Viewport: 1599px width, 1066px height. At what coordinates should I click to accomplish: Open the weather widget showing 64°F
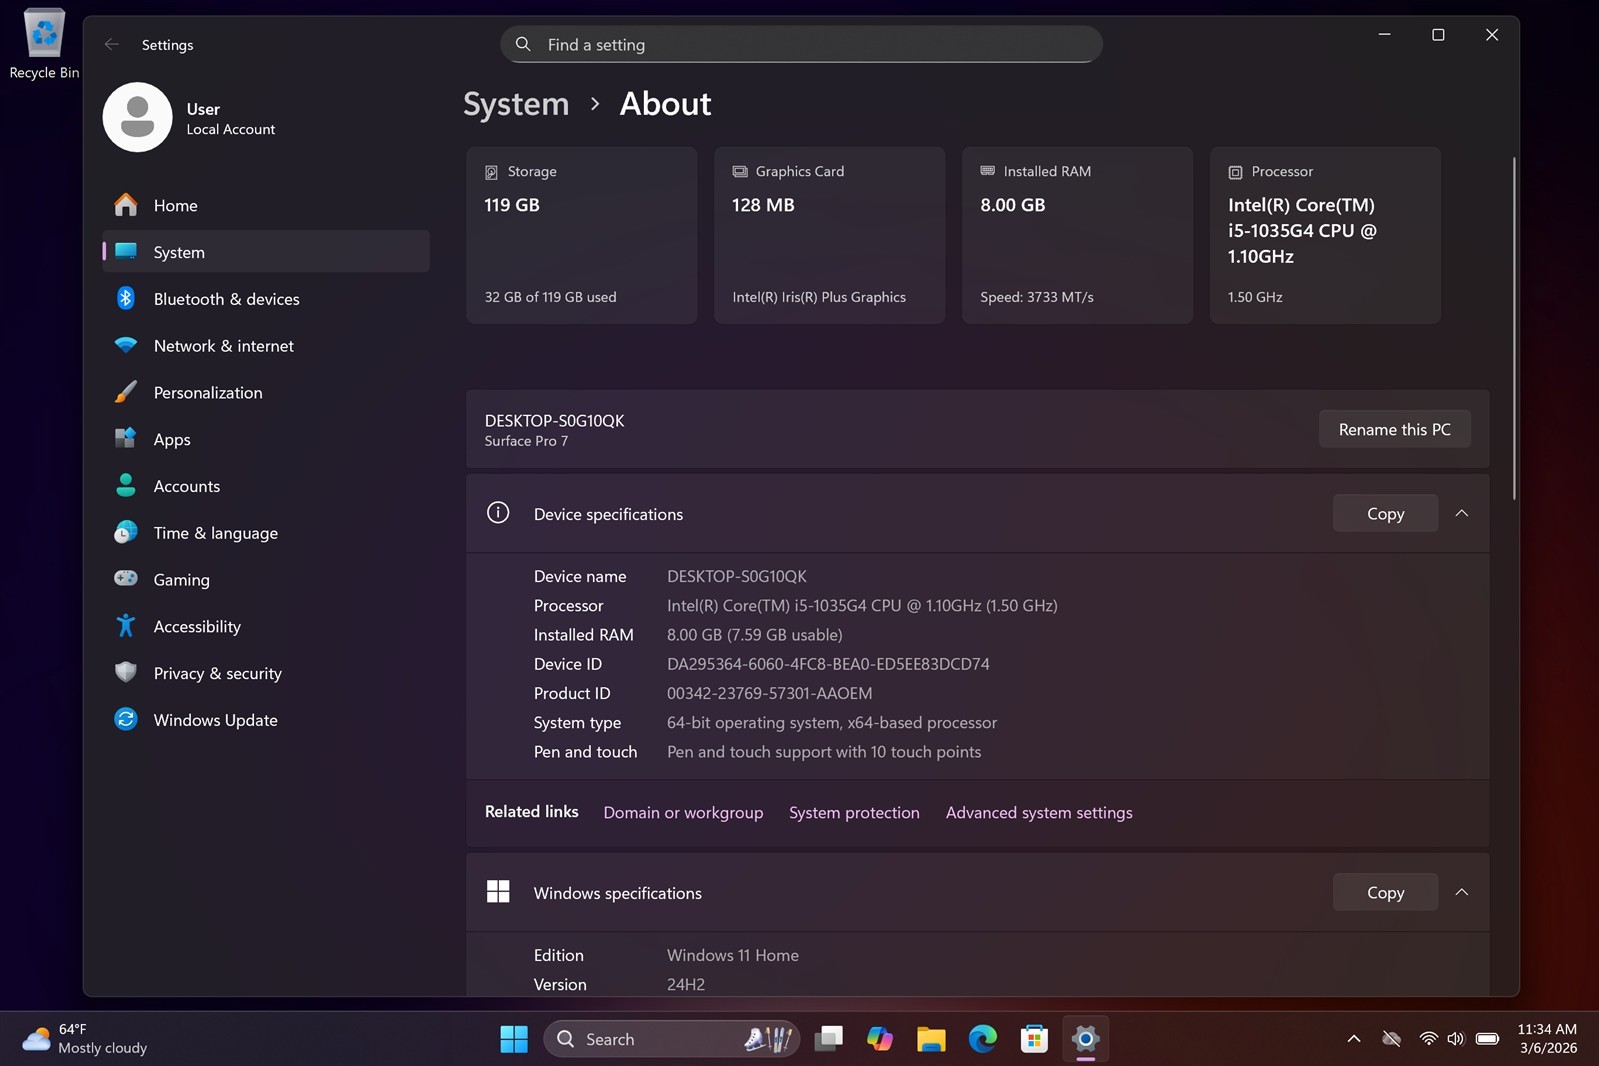pos(85,1039)
